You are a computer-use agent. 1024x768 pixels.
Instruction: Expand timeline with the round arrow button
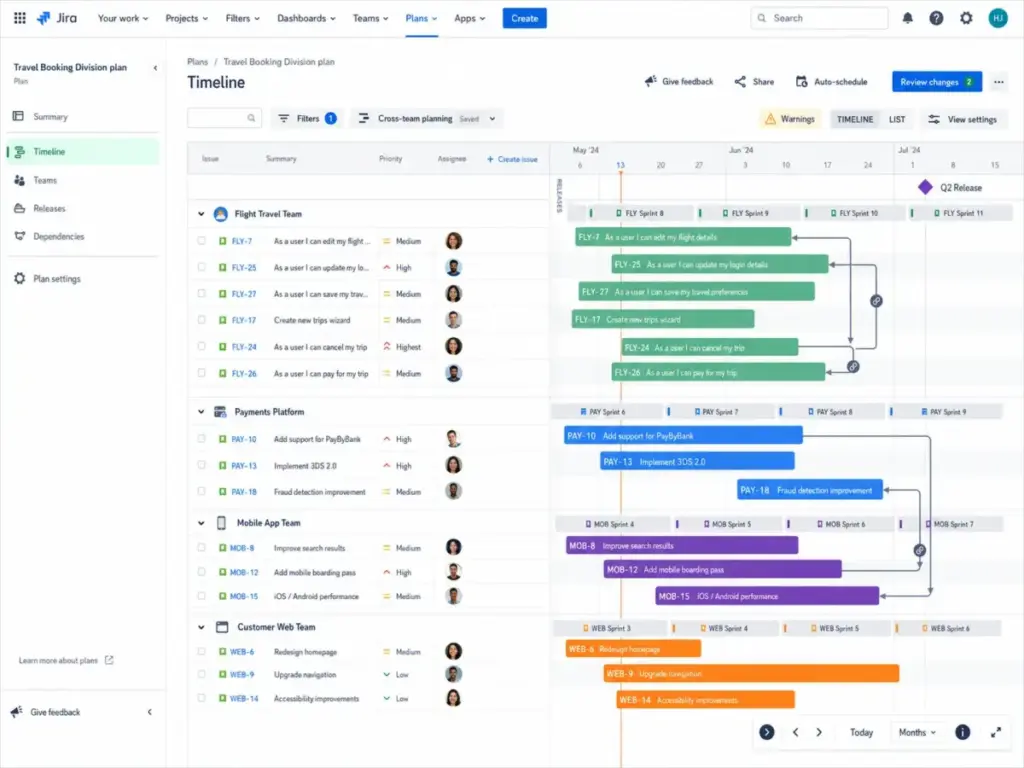pos(767,732)
